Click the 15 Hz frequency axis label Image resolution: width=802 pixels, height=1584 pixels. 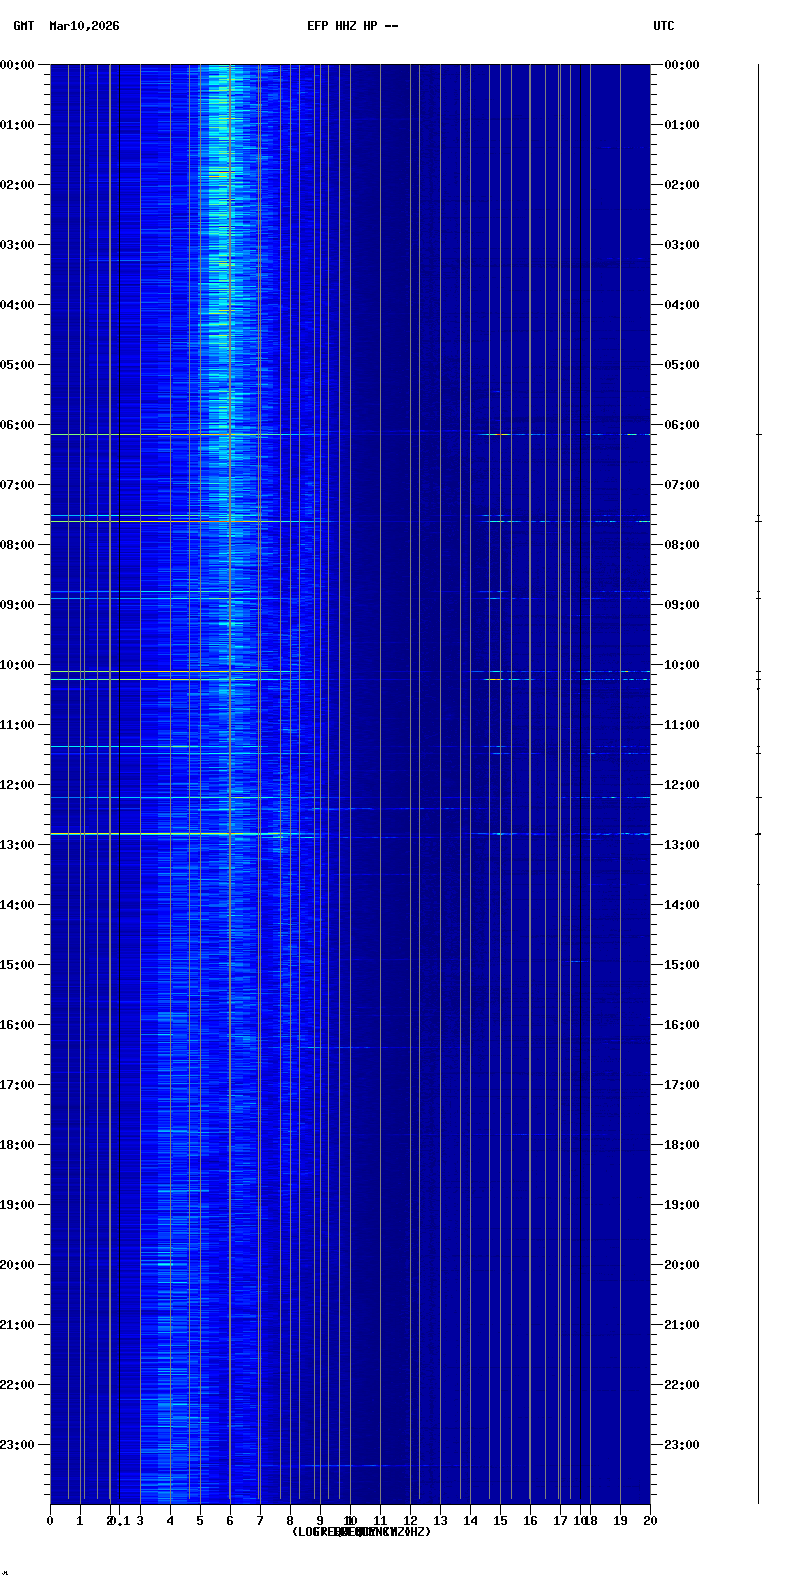click(500, 1521)
